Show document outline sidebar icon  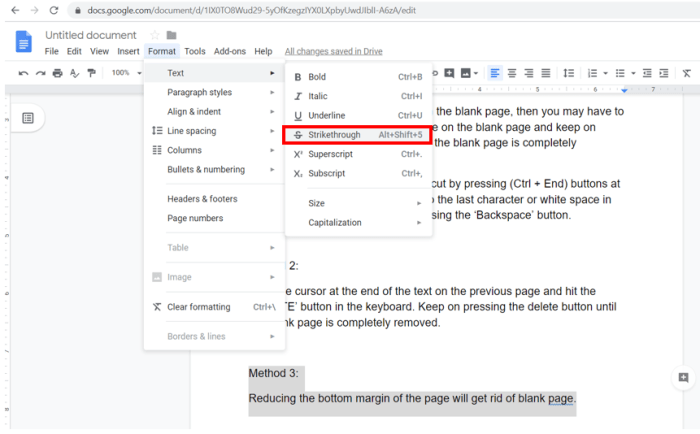(x=28, y=118)
